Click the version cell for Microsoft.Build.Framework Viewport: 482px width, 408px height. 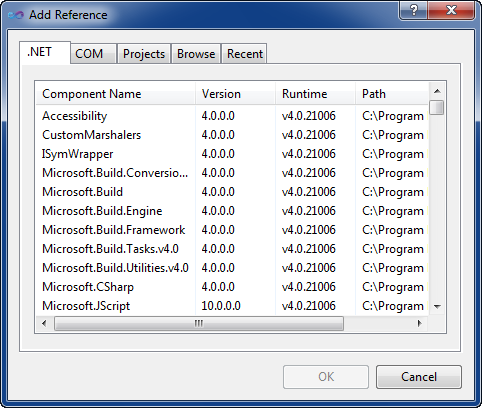click(x=218, y=230)
